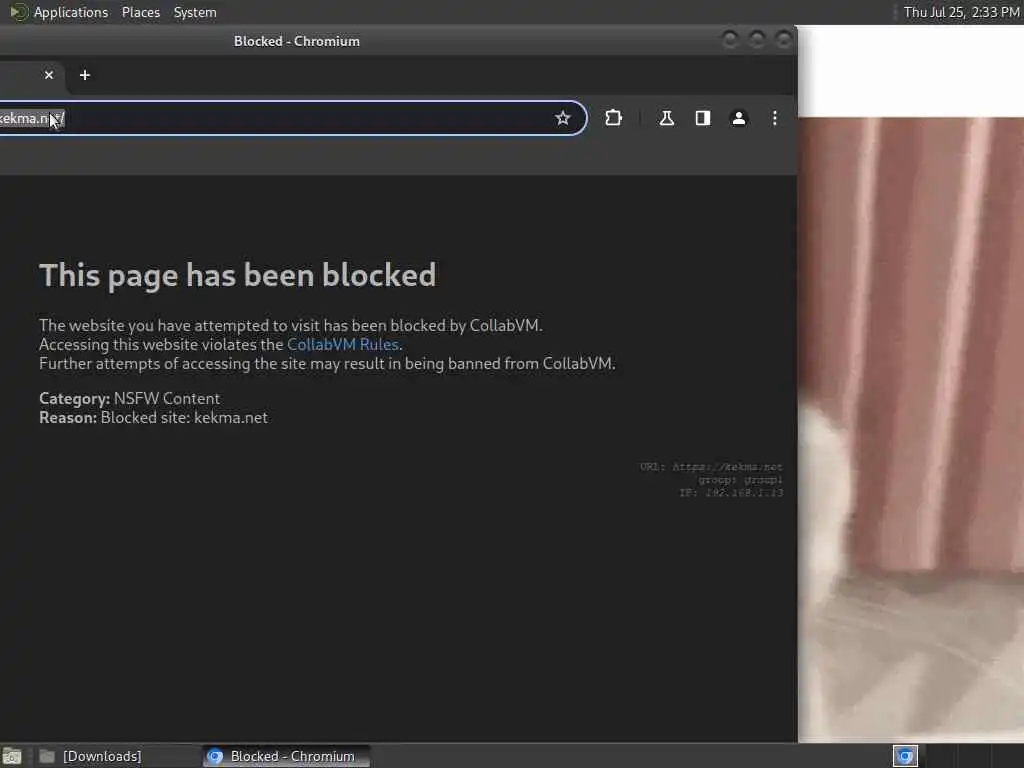Open the Applications menu

coord(71,12)
